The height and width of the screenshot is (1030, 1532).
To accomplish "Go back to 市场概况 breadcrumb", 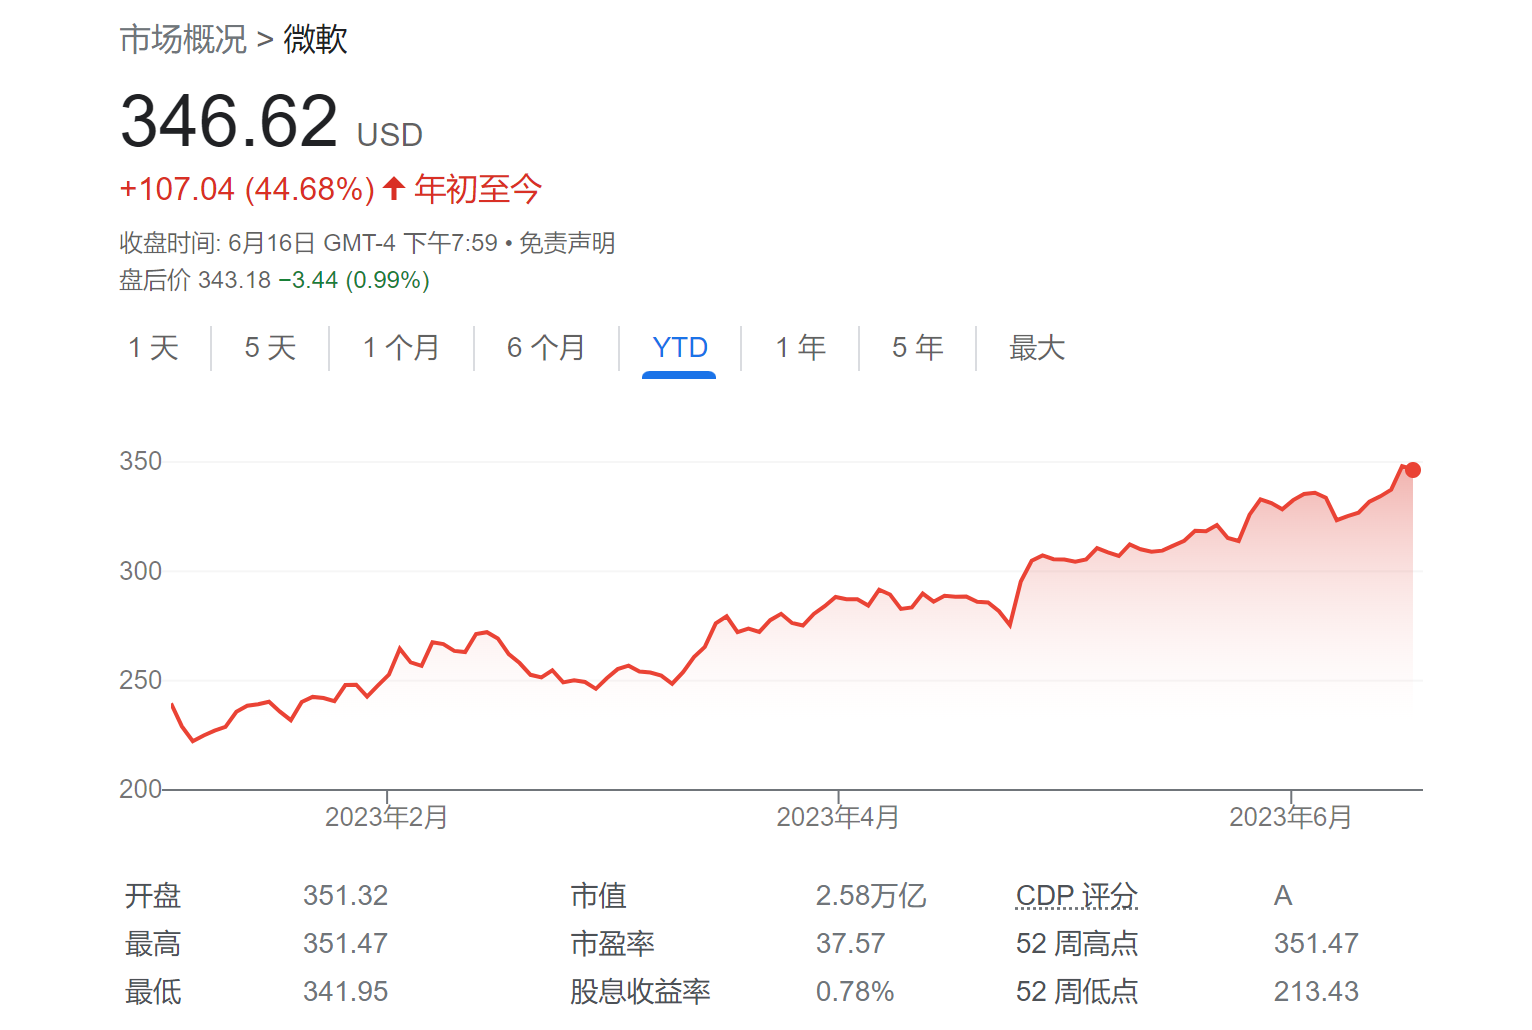I will (x=183, y=40).
